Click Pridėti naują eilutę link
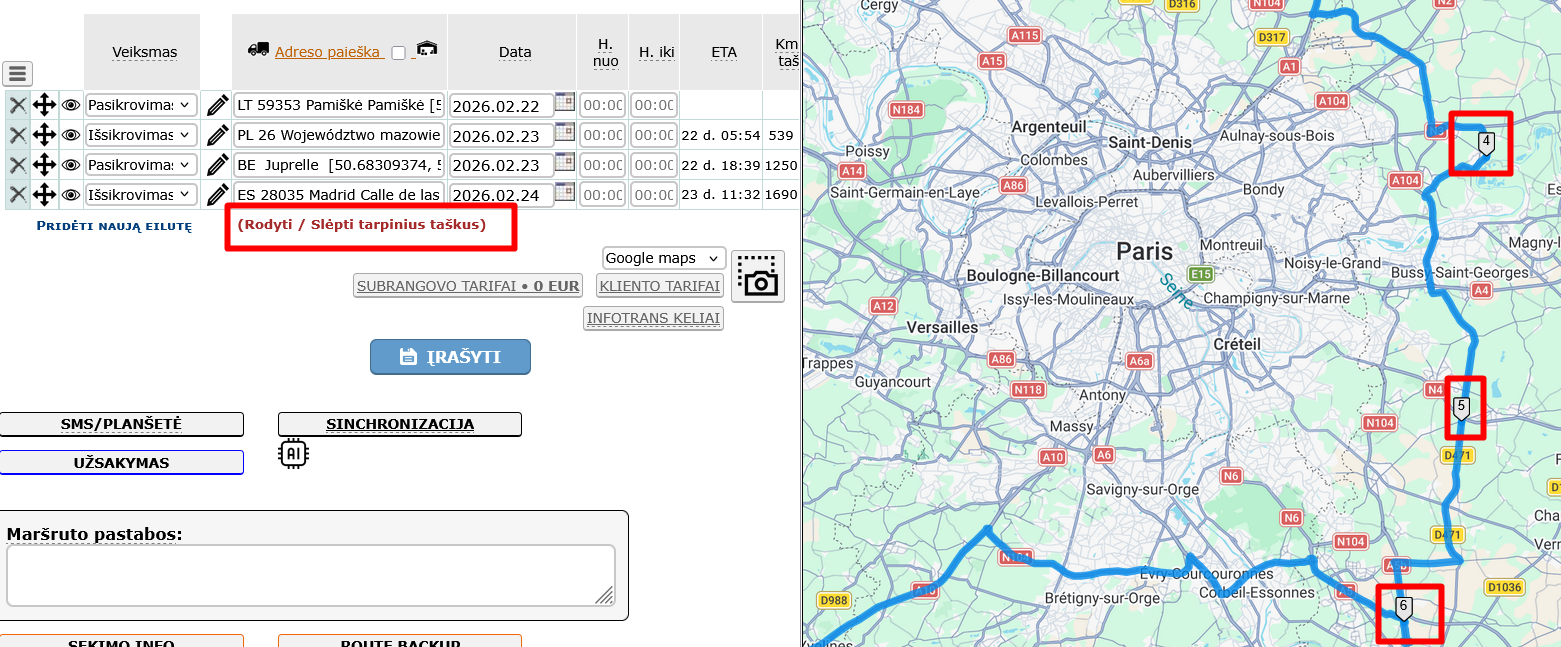1561x647 pixels. 114,226
